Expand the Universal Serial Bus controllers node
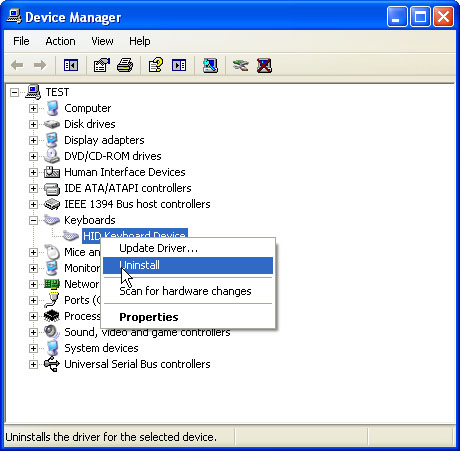Viewport: 460px width, 451px height. (33, 364)
